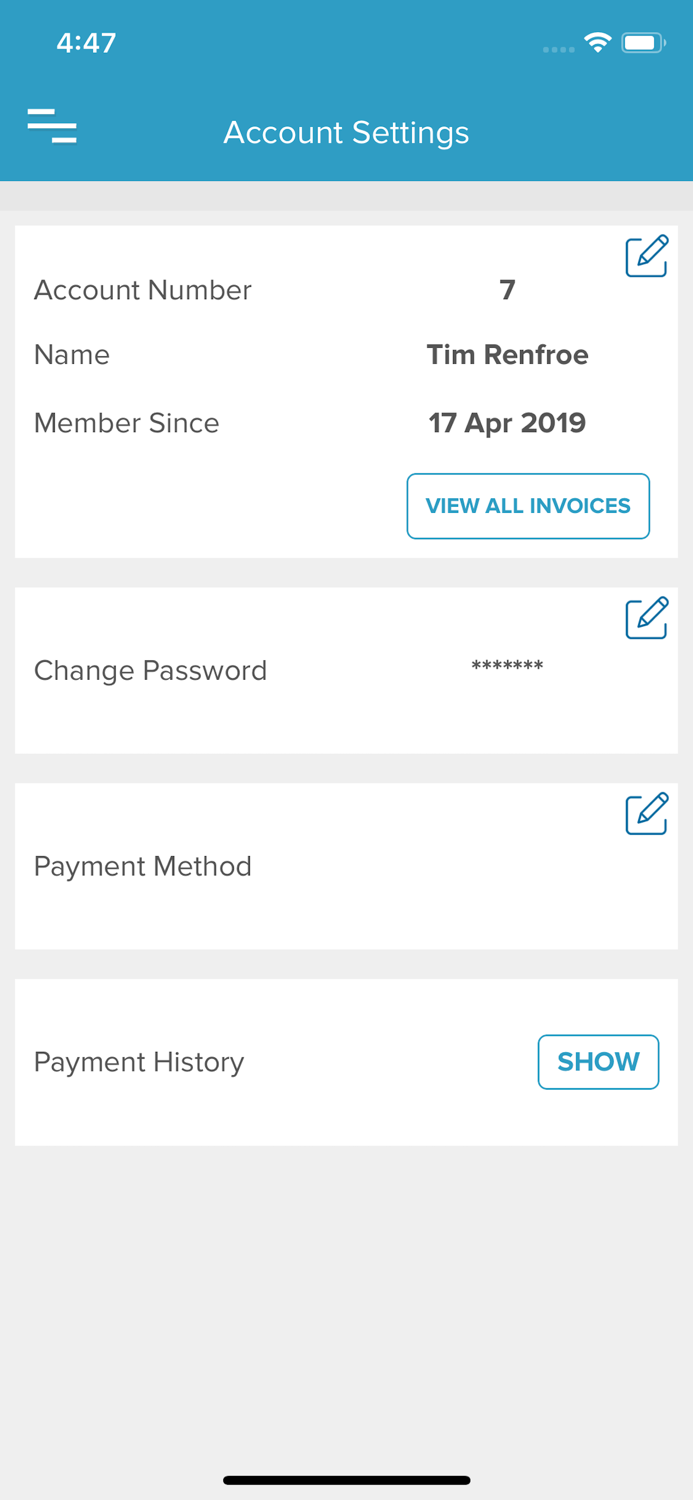
Task: Show the Payment History
Action: click(598, 1061)
